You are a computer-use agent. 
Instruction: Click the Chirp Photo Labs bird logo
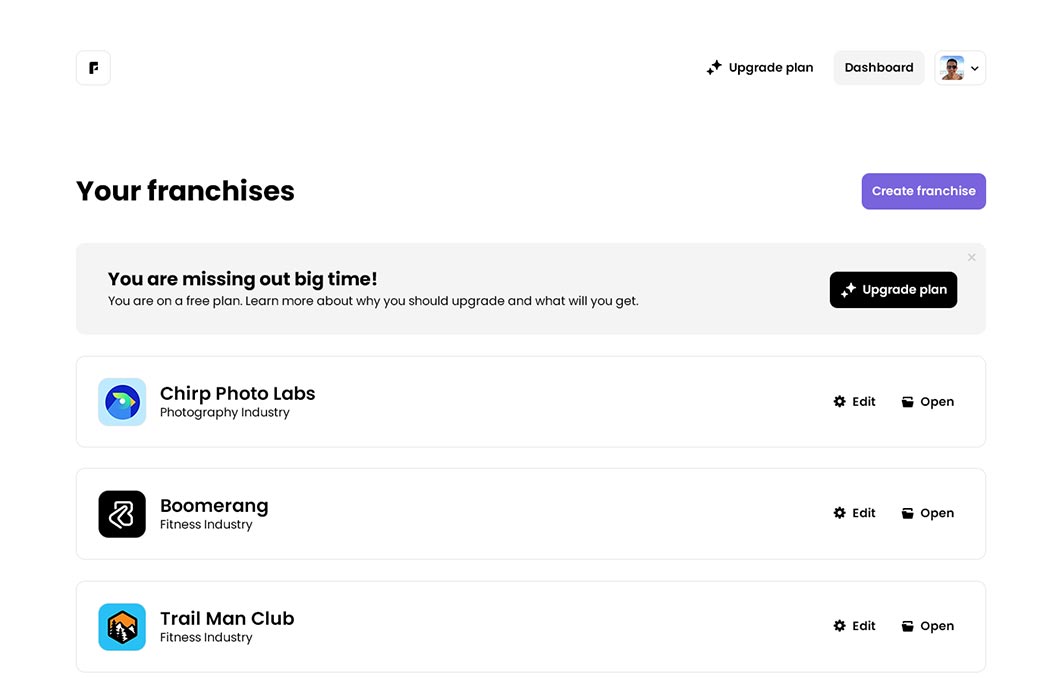122,402
